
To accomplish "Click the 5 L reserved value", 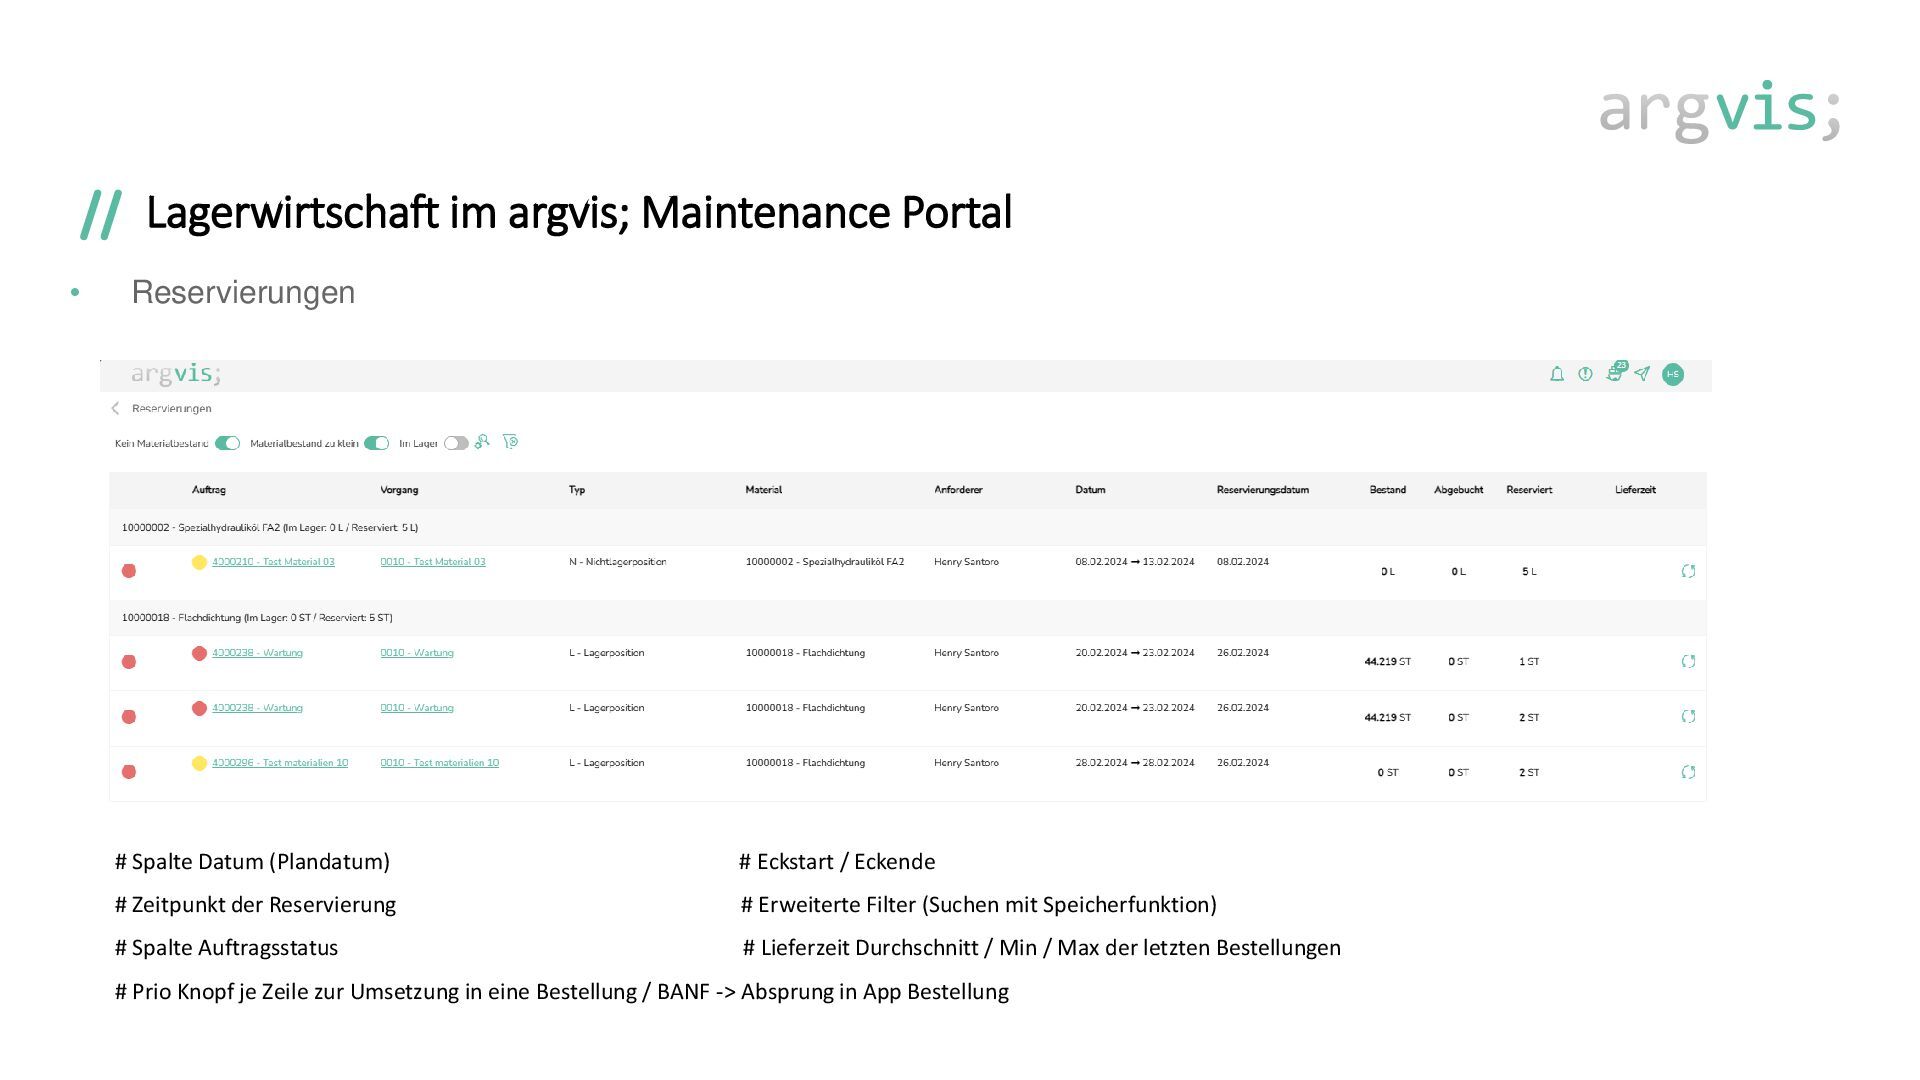I will click(x=1529, y=572).
